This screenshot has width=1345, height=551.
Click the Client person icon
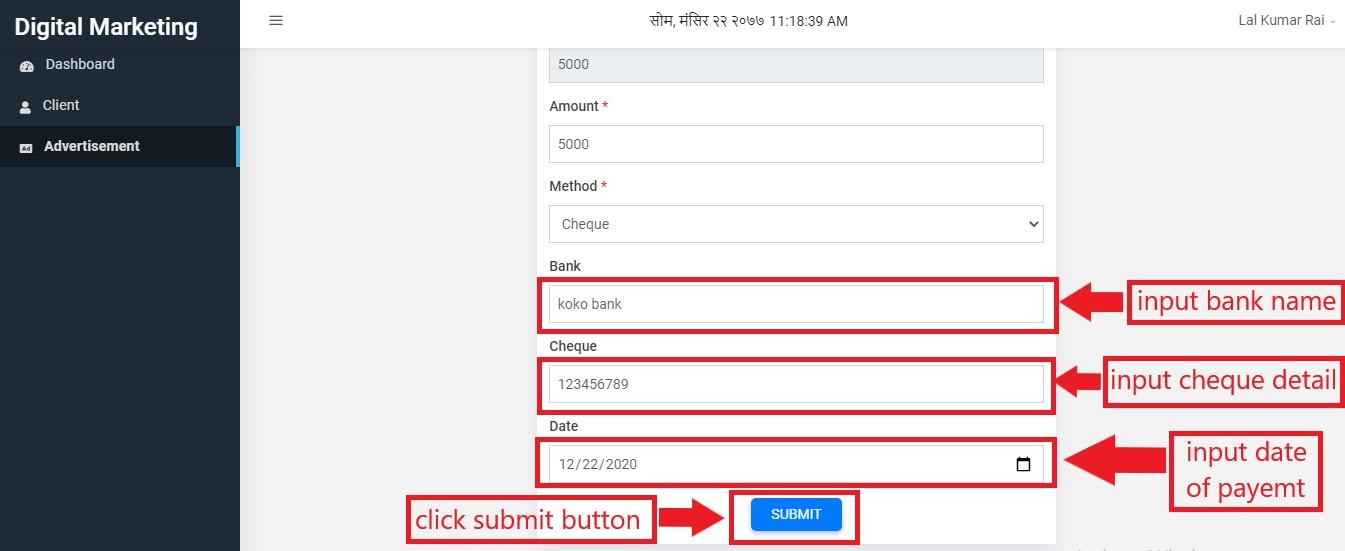coord(26,106)
